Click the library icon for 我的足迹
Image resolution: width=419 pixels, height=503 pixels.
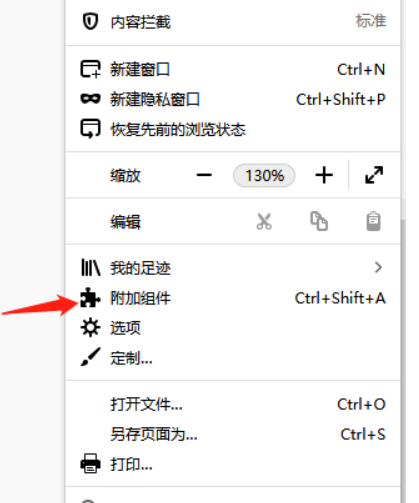[90, 267]
